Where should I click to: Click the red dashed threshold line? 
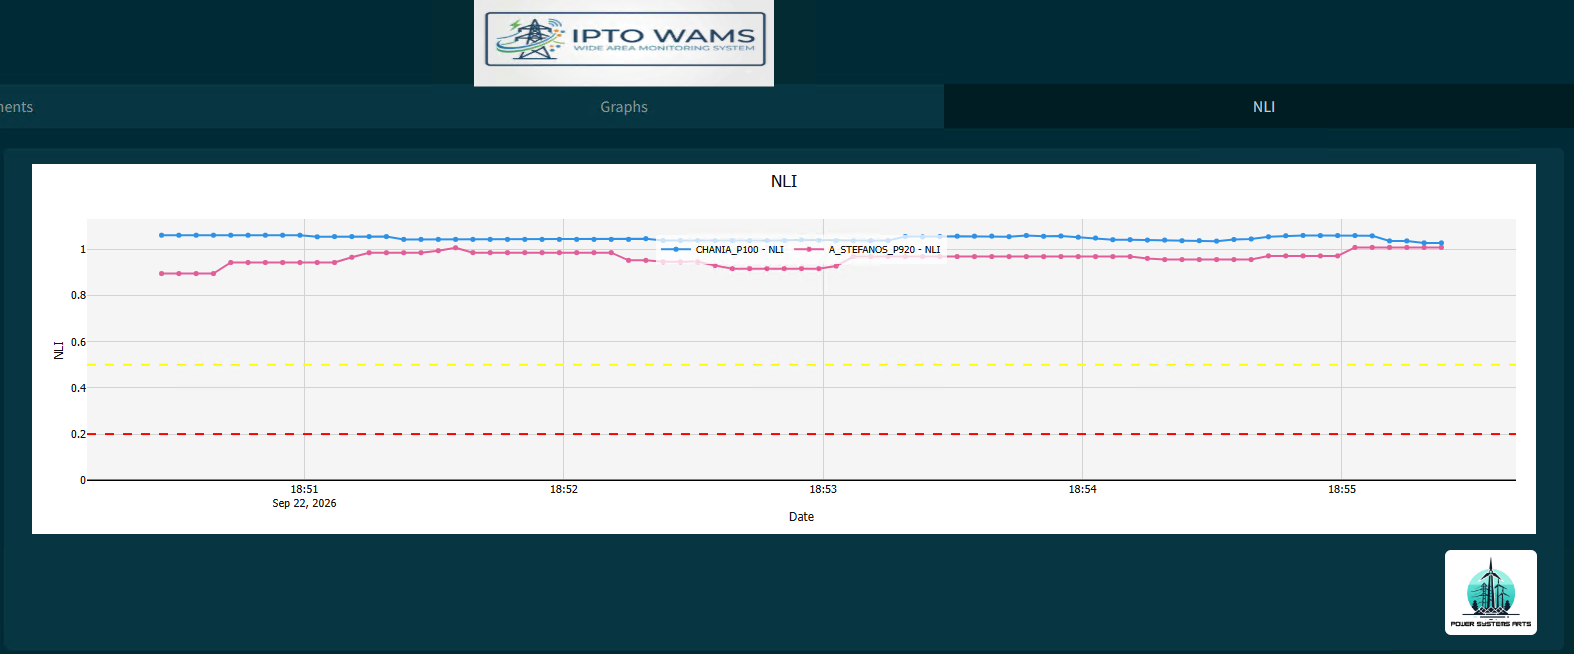801,434
